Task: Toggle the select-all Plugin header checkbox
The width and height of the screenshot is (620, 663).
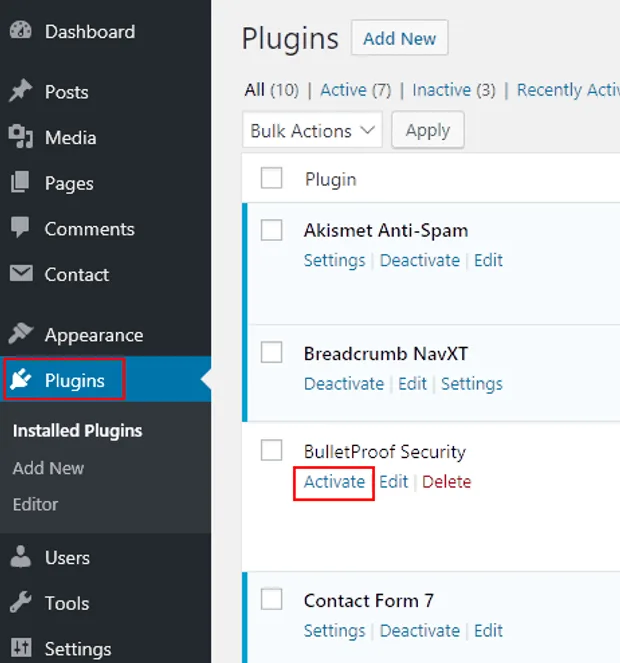Action: [272, 178]
